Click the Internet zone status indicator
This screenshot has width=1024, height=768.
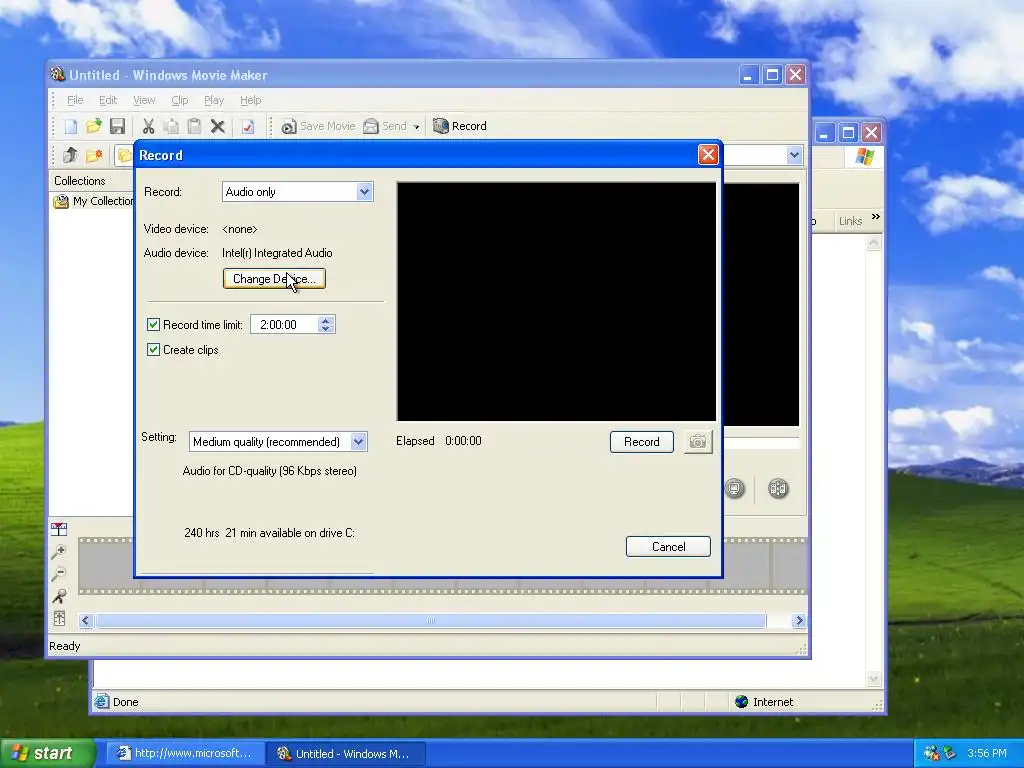point(764,702)
